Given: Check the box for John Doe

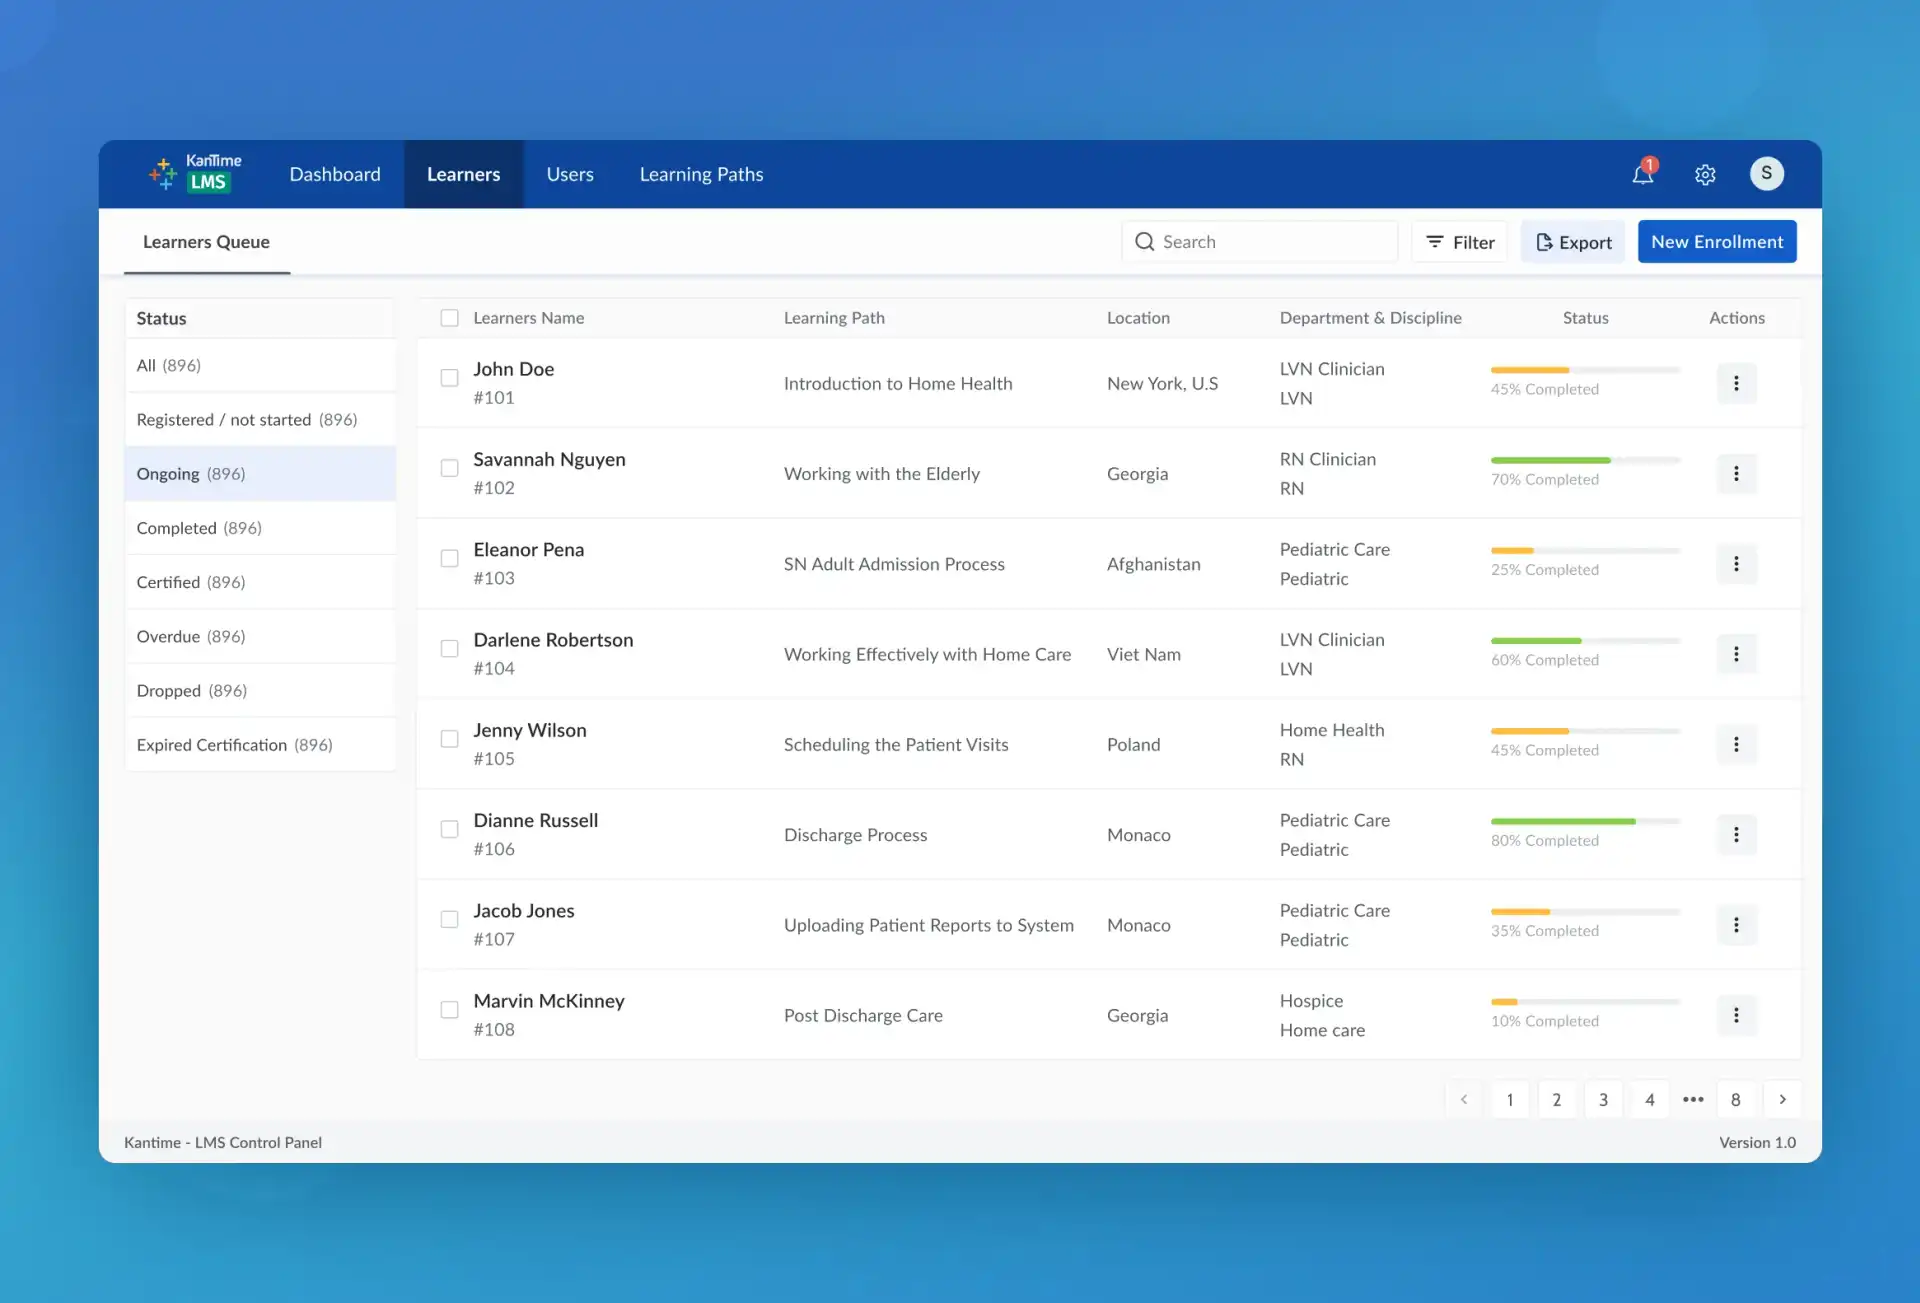Looking at the screenshot, I should tap(450, 378).
